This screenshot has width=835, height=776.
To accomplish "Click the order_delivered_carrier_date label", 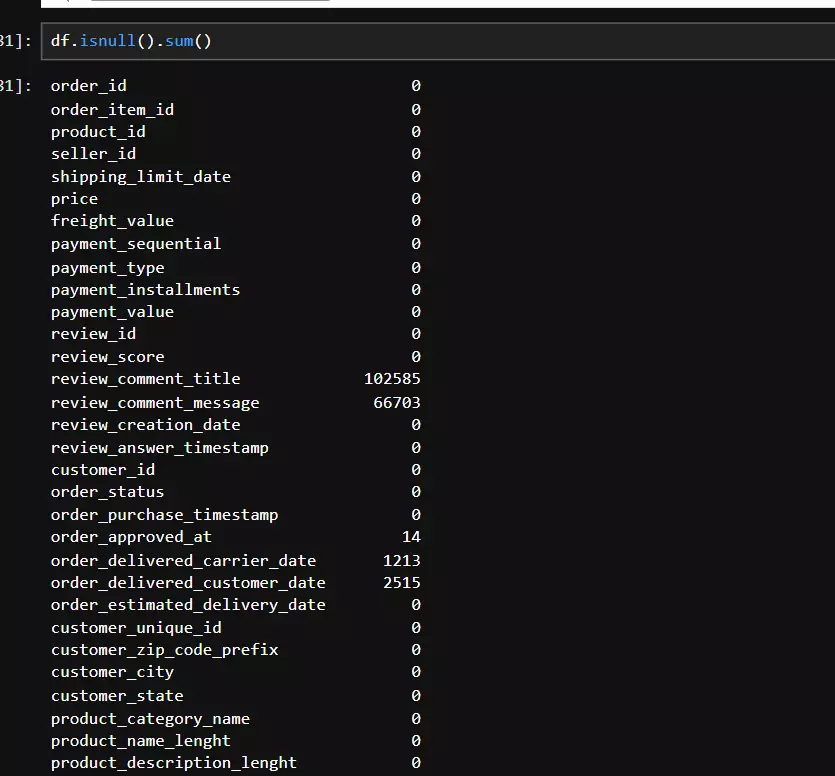I will pyautogui.click(x=183, y=561).
